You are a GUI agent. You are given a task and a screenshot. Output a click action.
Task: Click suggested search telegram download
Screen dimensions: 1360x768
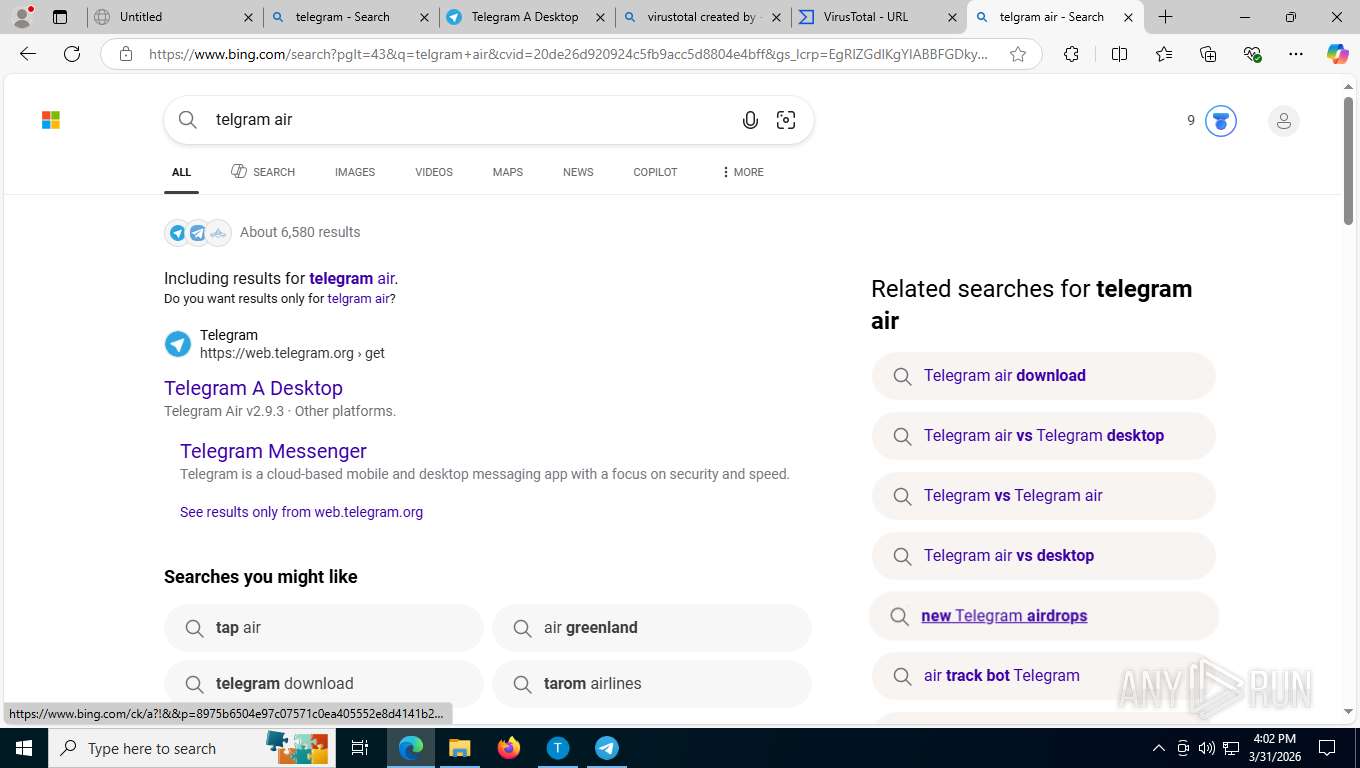323,684
